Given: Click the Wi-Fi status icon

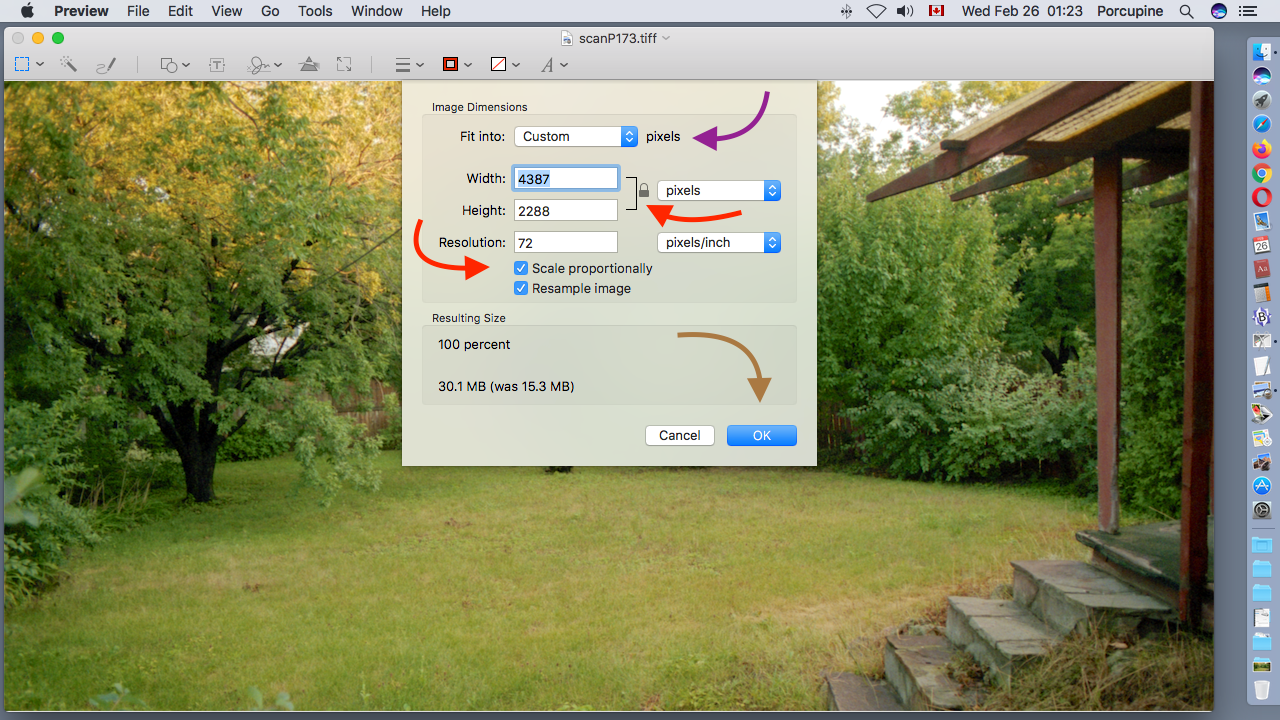Looking at the screenshot, I should 876,11.
